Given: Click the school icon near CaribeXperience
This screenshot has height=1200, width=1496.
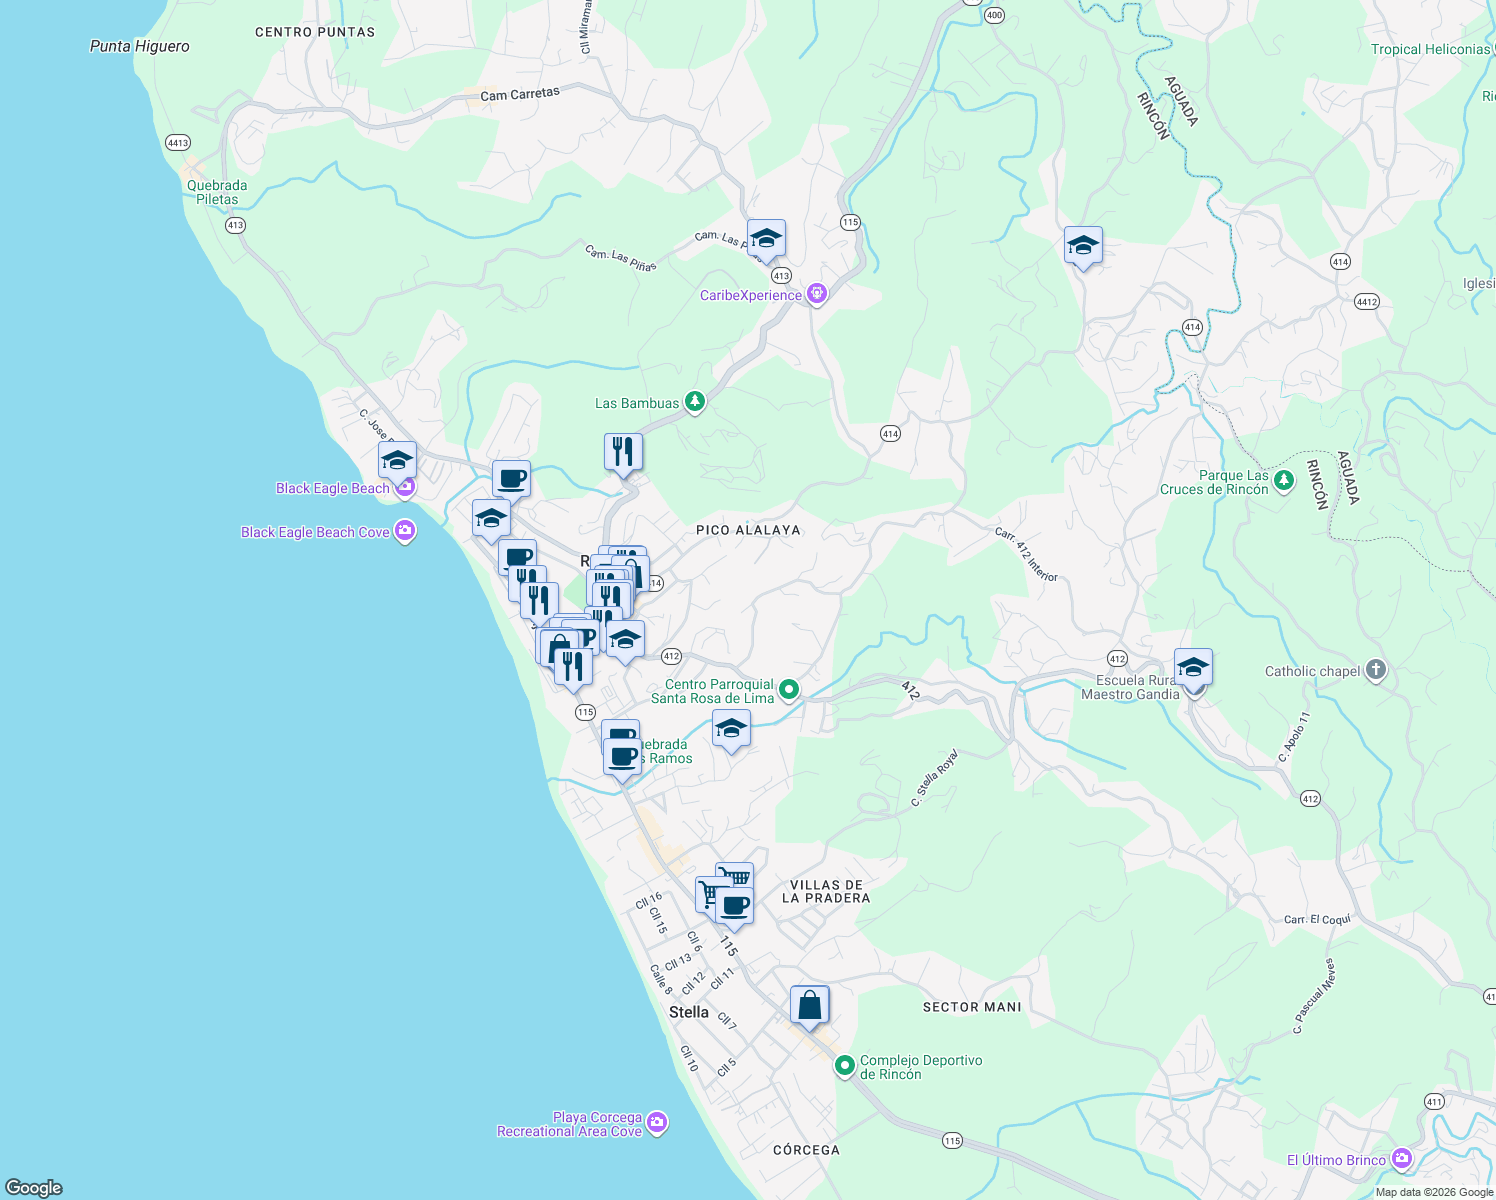Looking at the screenshot, I should pyautogui.click(x=765, y=238).
